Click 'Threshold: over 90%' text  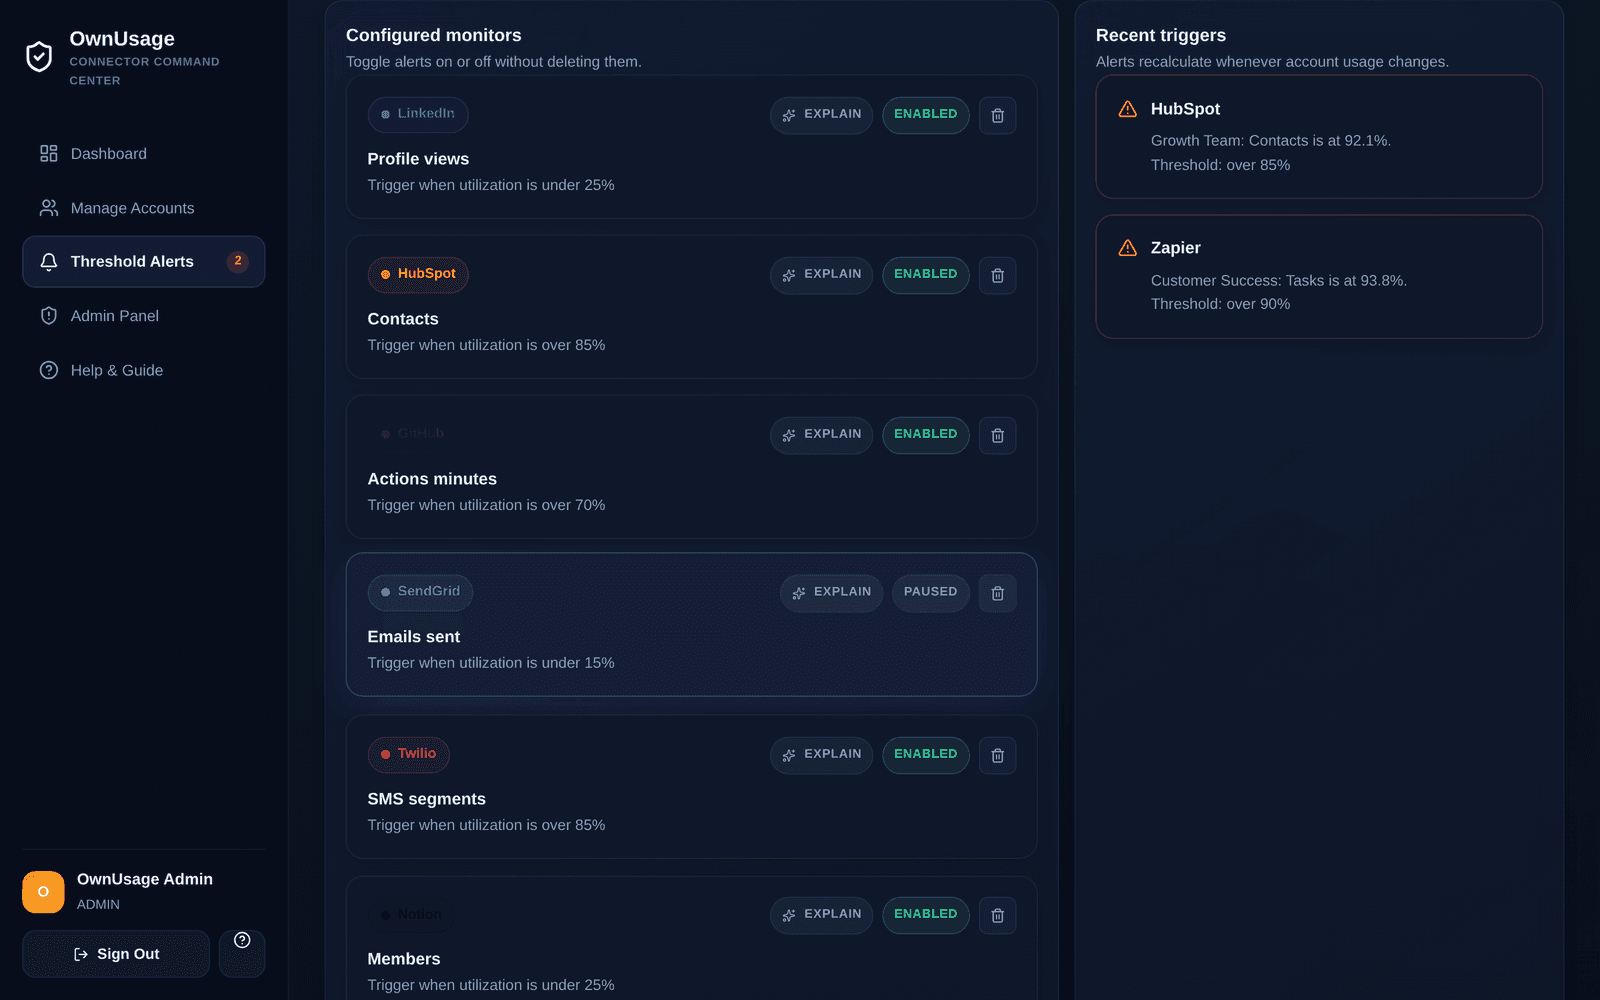1220,304
